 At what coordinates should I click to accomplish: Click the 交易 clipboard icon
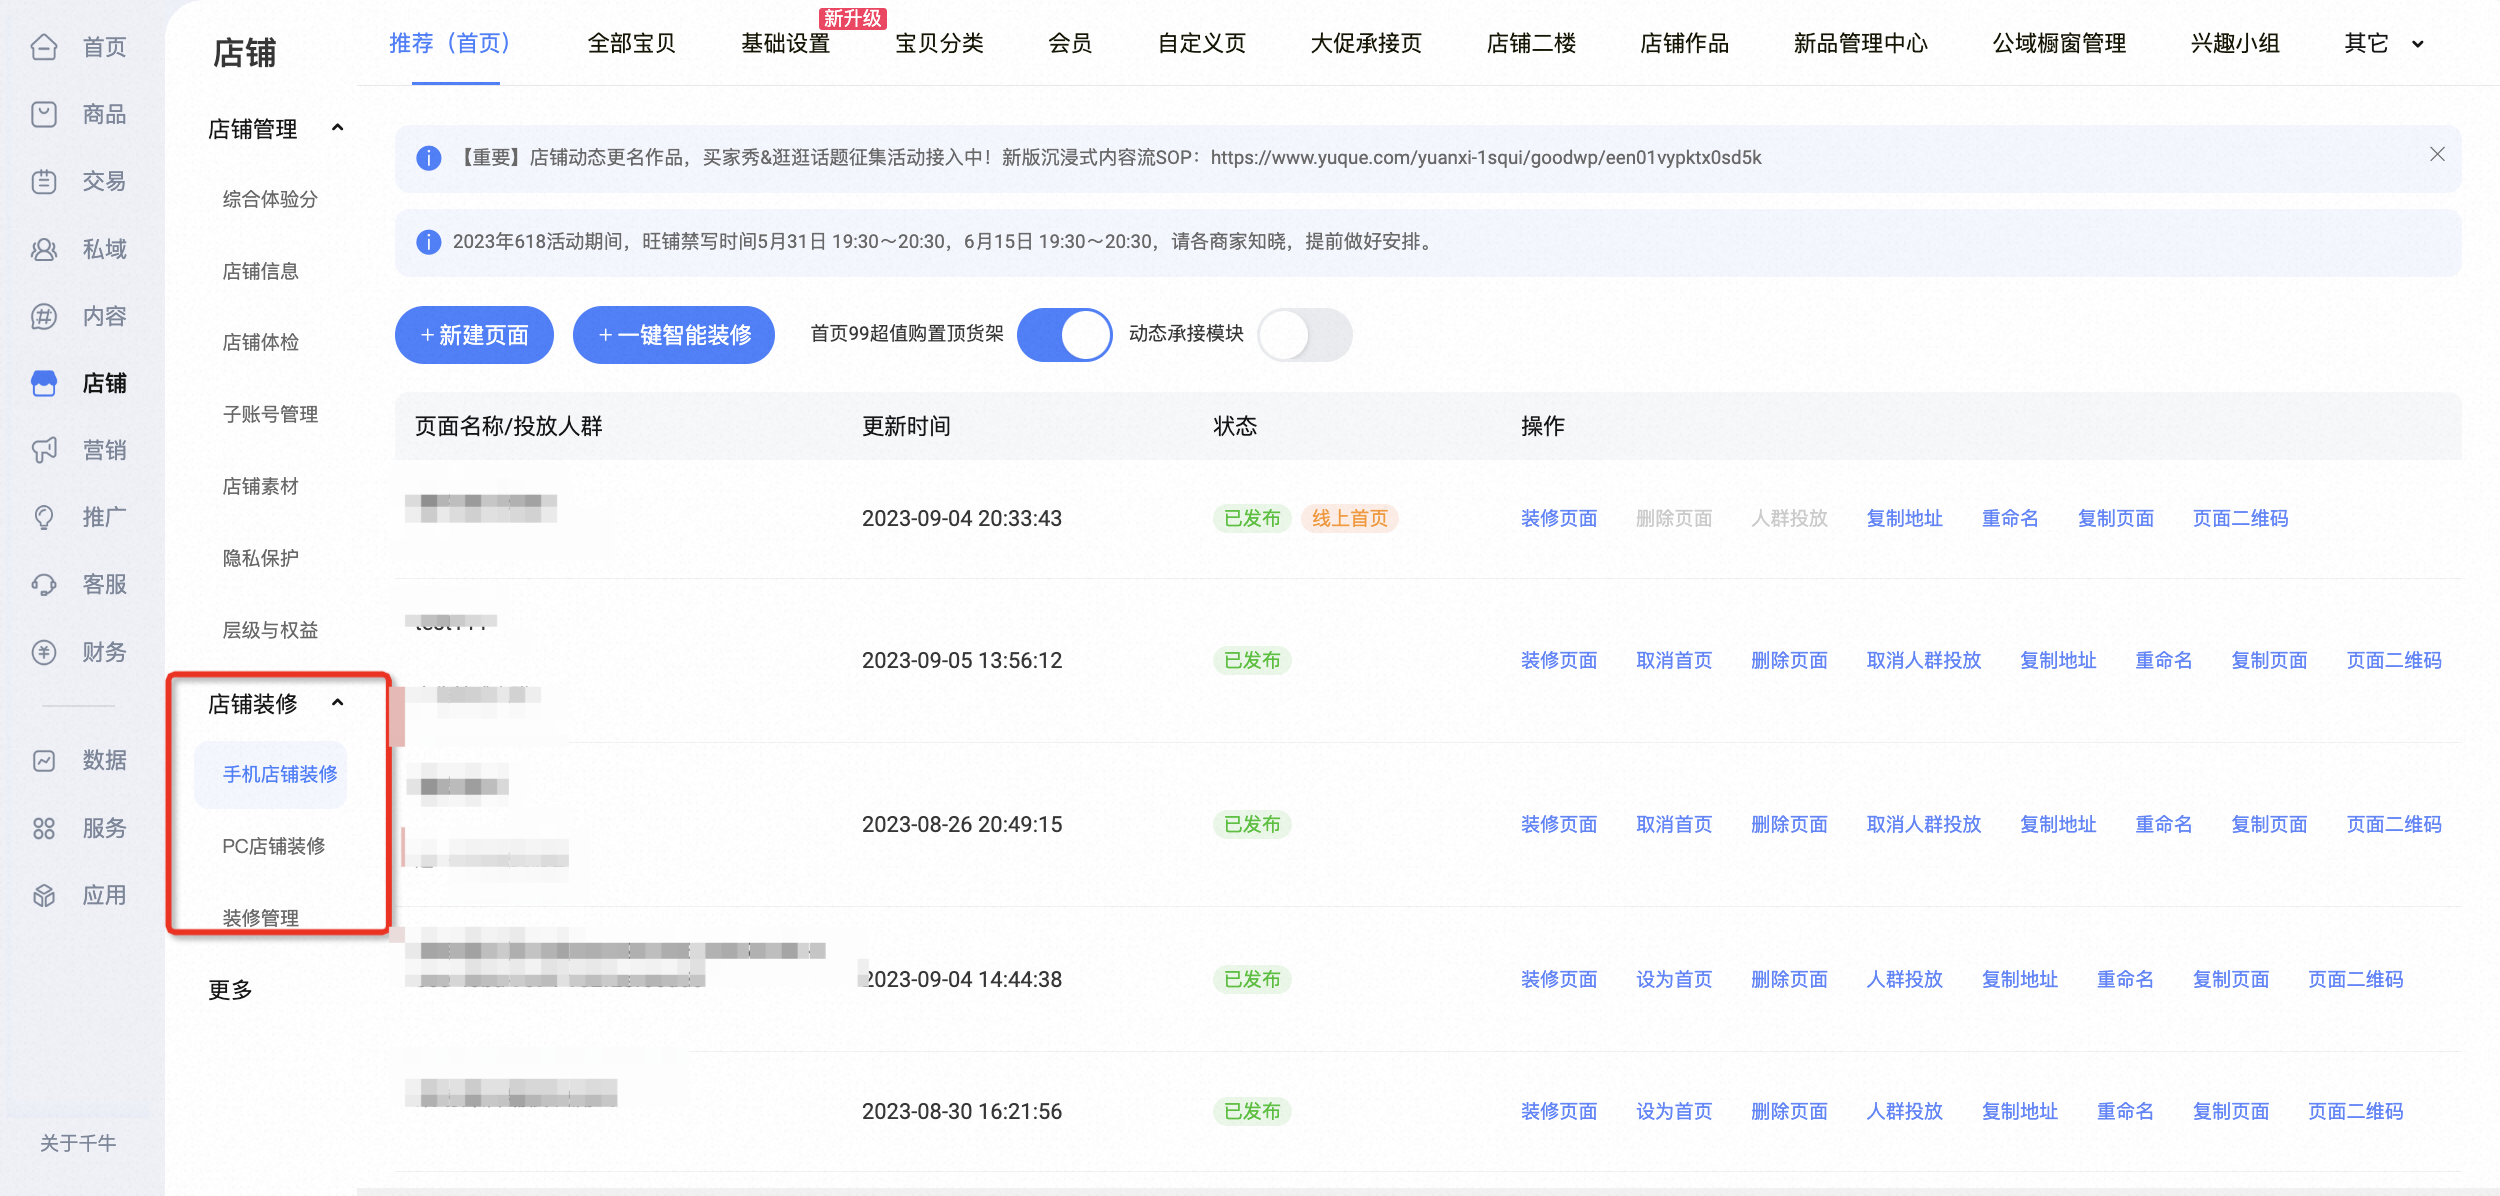pos(44,181)
